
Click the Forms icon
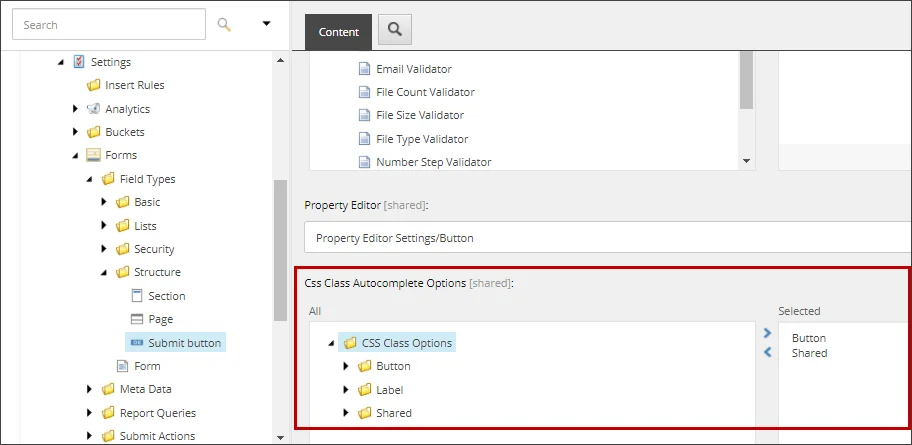coord(93,155)
